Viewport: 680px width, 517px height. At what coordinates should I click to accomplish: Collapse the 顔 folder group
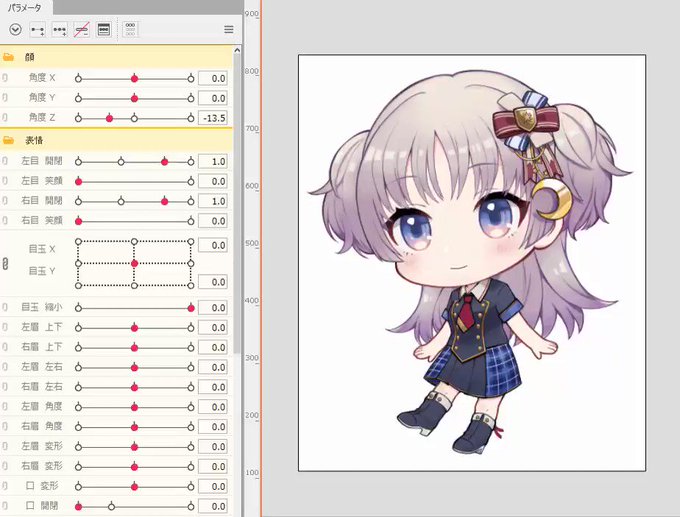point(8,57)
